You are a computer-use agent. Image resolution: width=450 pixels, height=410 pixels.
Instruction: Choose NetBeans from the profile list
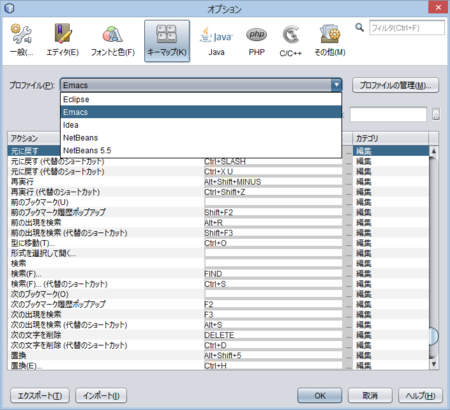click(201, 138)
